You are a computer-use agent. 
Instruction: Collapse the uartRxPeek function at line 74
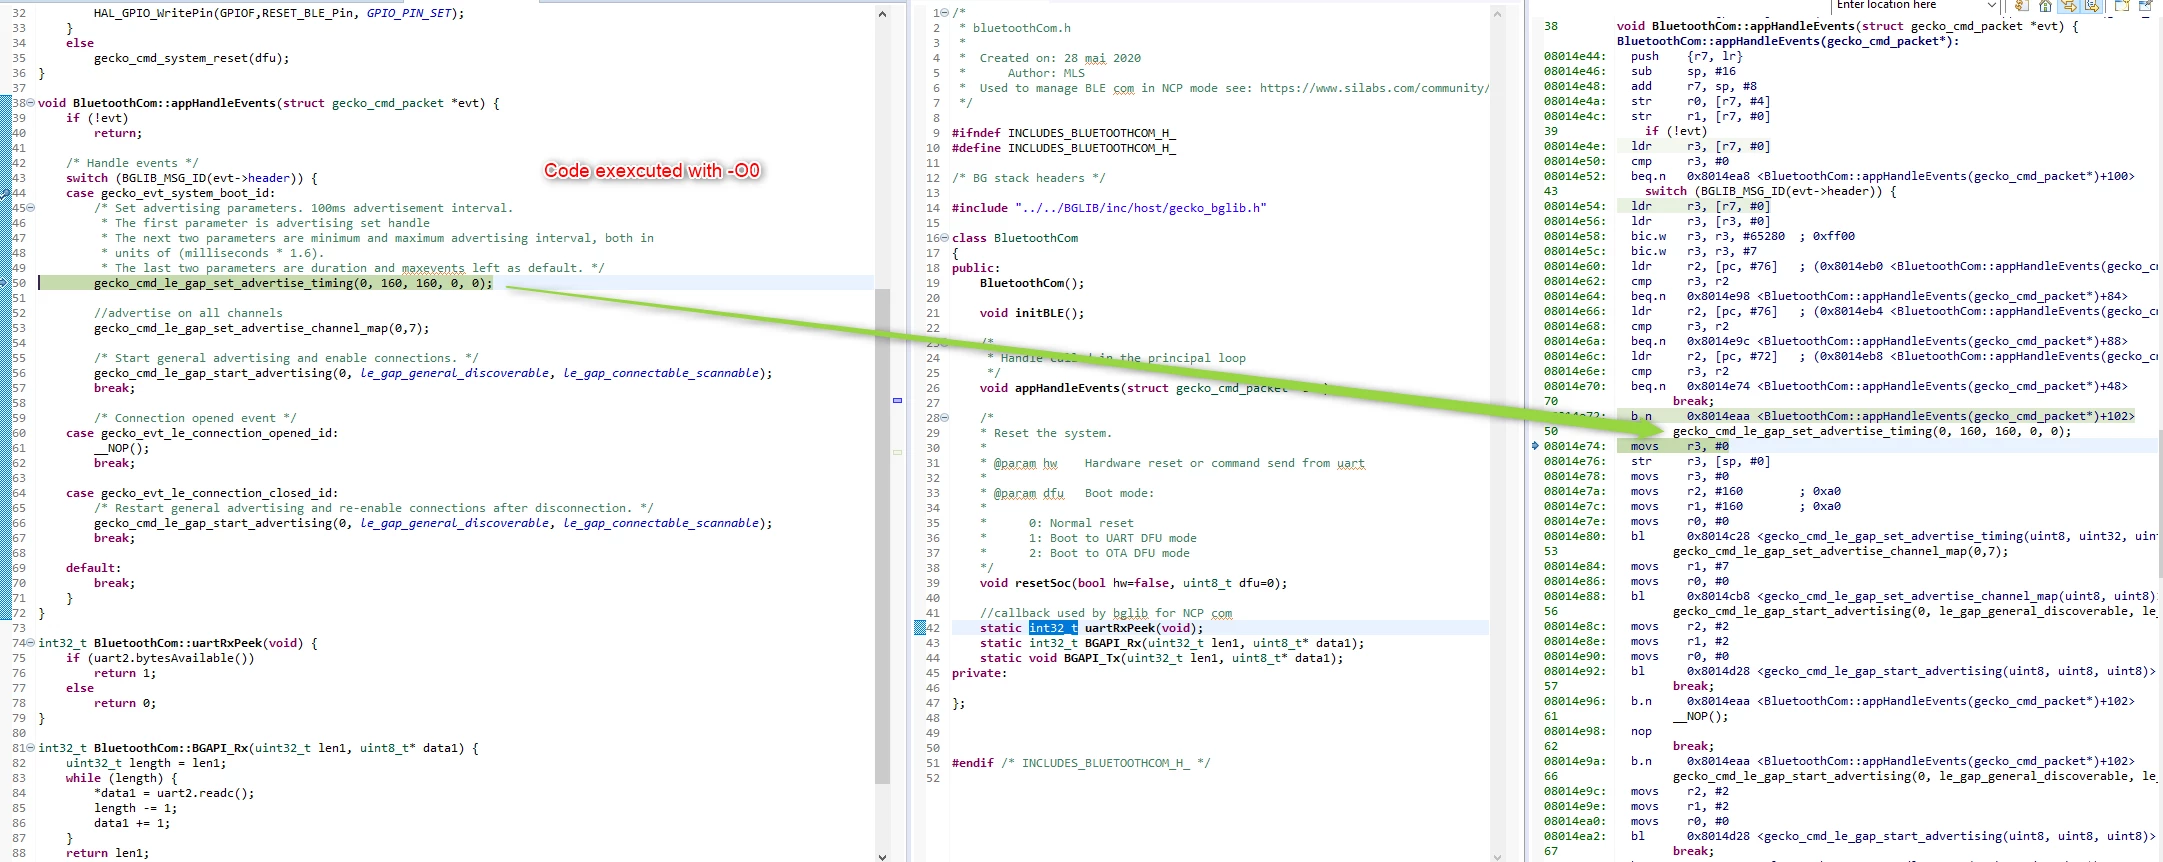click(30, 643)
